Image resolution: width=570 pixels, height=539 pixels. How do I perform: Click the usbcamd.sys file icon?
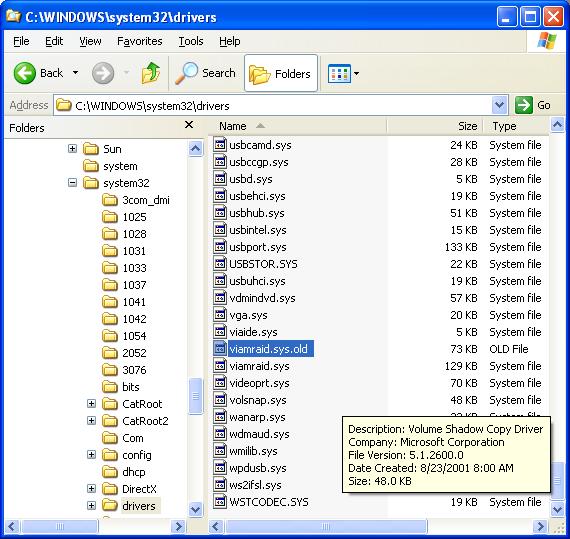(220, 145)
